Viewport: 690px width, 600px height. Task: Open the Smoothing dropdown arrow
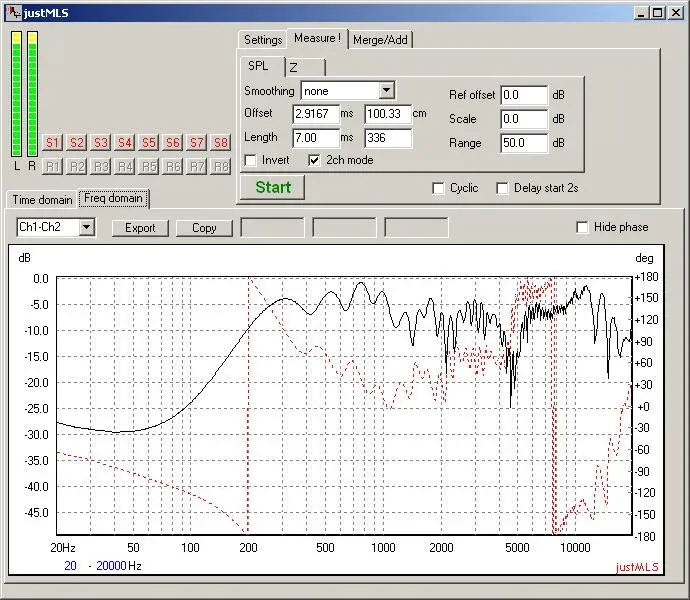pos(386,91)
